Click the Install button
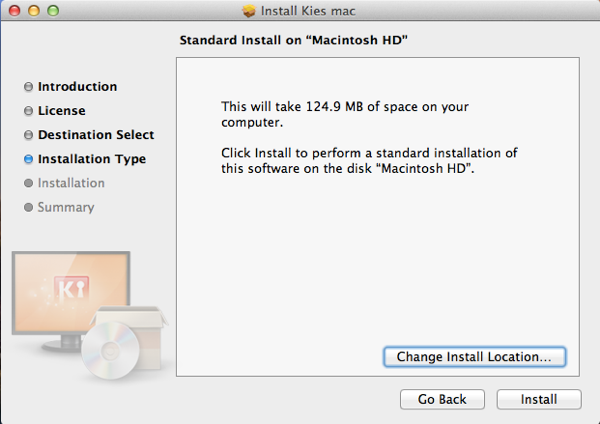600x424 pixels. tap(539, 399)
